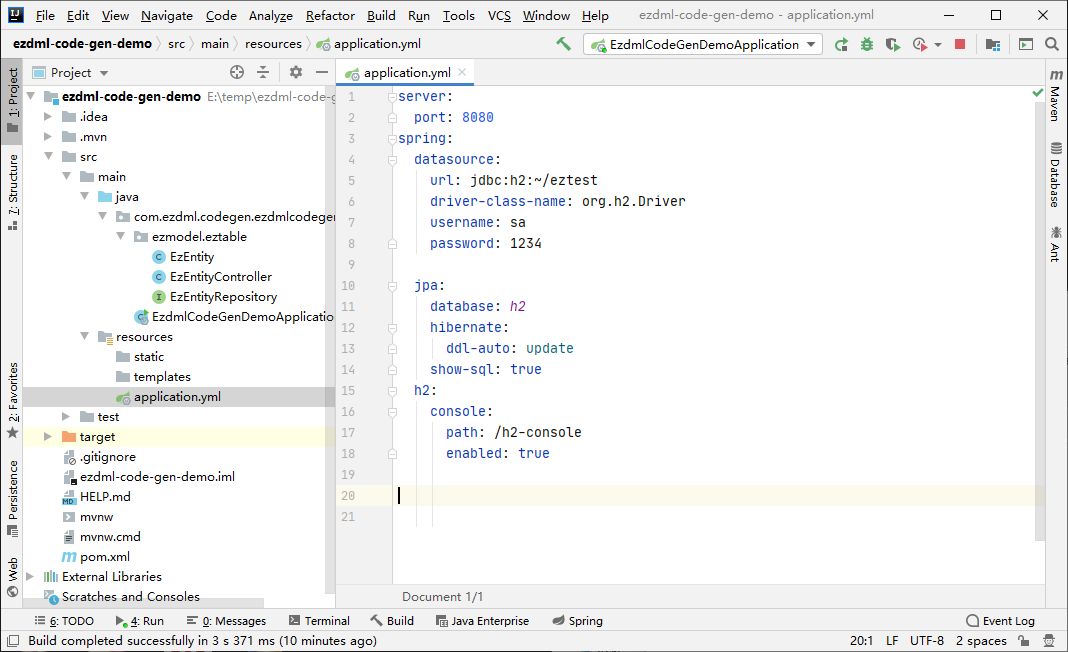Toggle the read-only lock icon in the status bar
The width and height of the screenshot is (1068, 652).
click(1023, 640)
